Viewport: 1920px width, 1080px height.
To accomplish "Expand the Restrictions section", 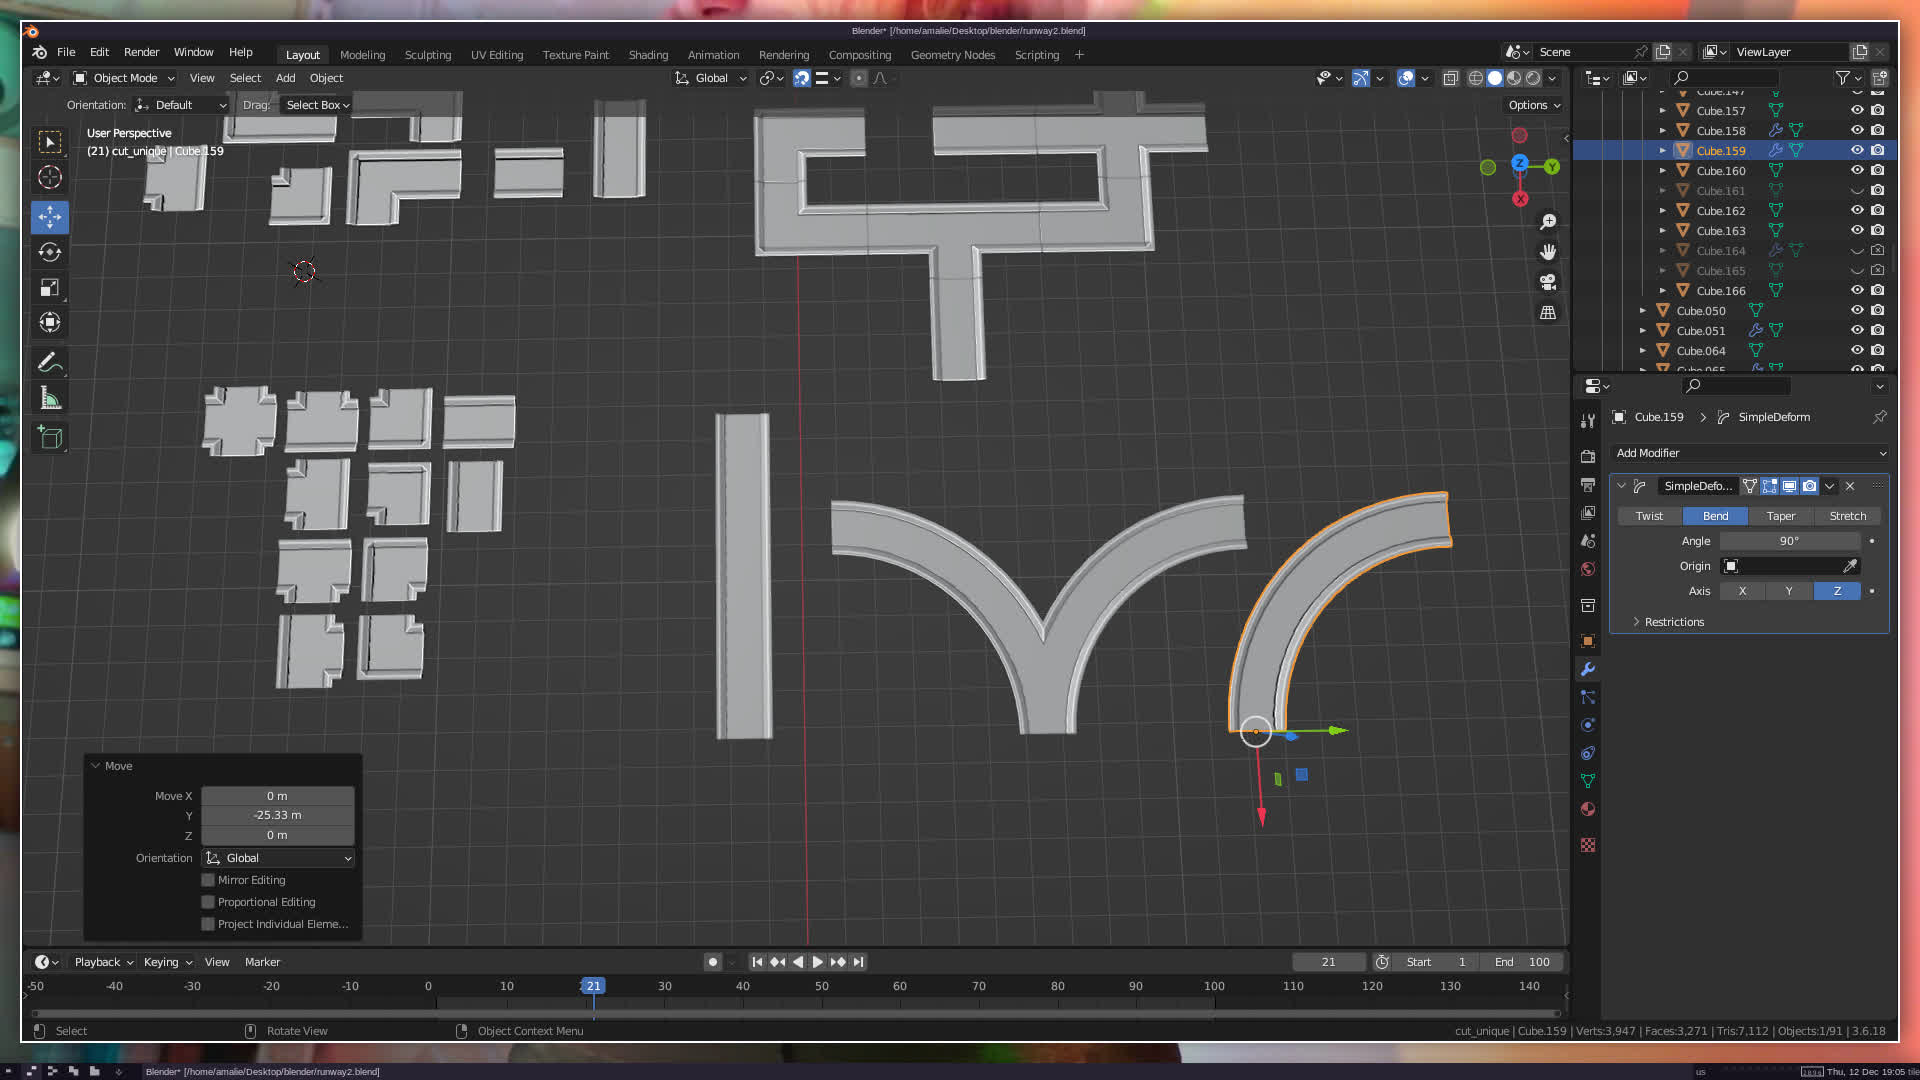I will [1673, 622].
